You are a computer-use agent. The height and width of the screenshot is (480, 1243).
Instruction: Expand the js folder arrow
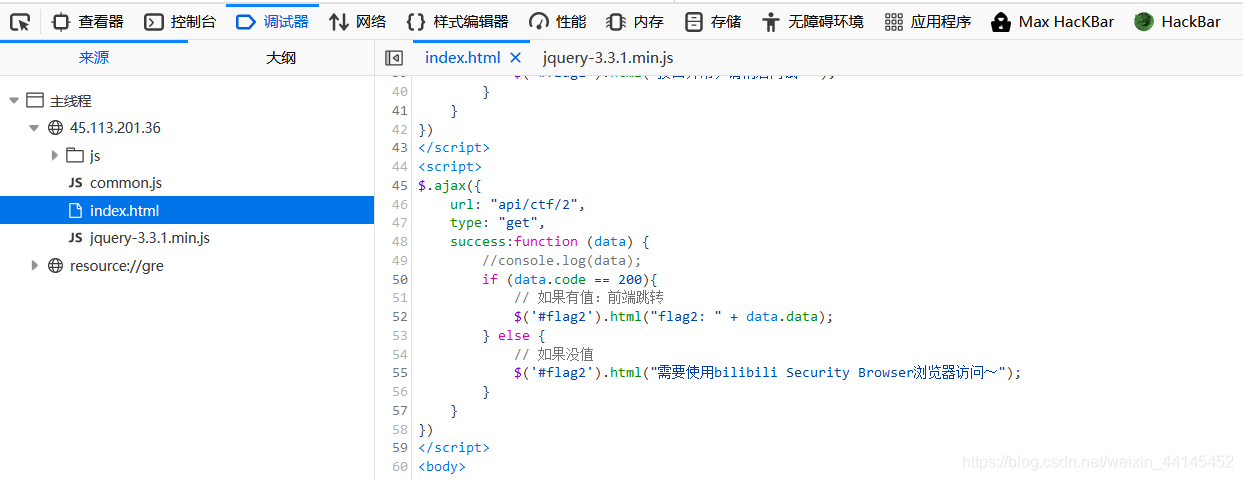54,155
